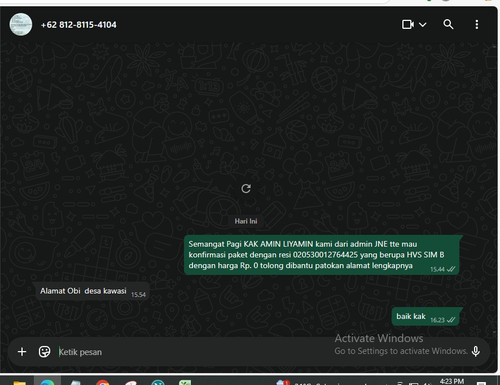This screenshot has width=500, height=385.
Task: Start a video call with the contact
Action: 408,24
